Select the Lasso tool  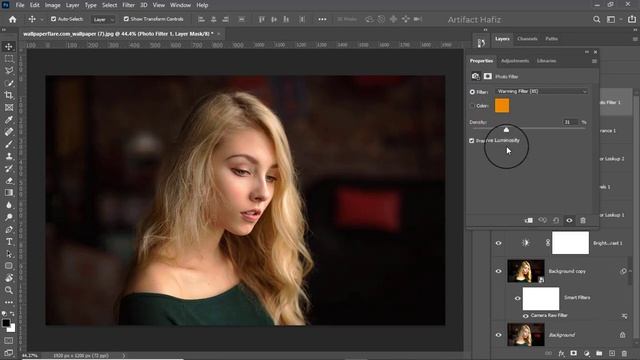9,71
